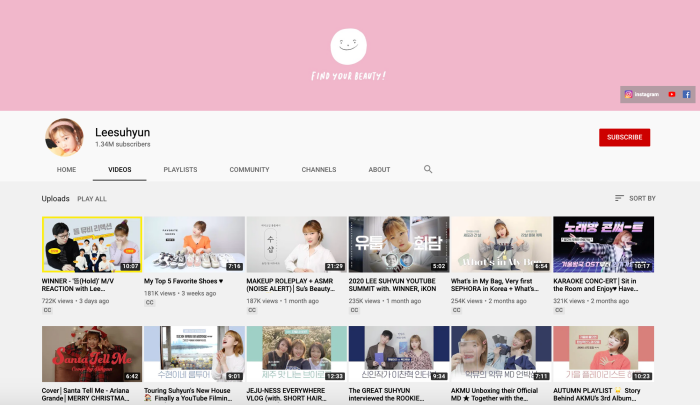Screen dimensions: 700x405
Task: Open What's in My Bag thumbnail
Action: pyautogui.click(x=501, y=244)
